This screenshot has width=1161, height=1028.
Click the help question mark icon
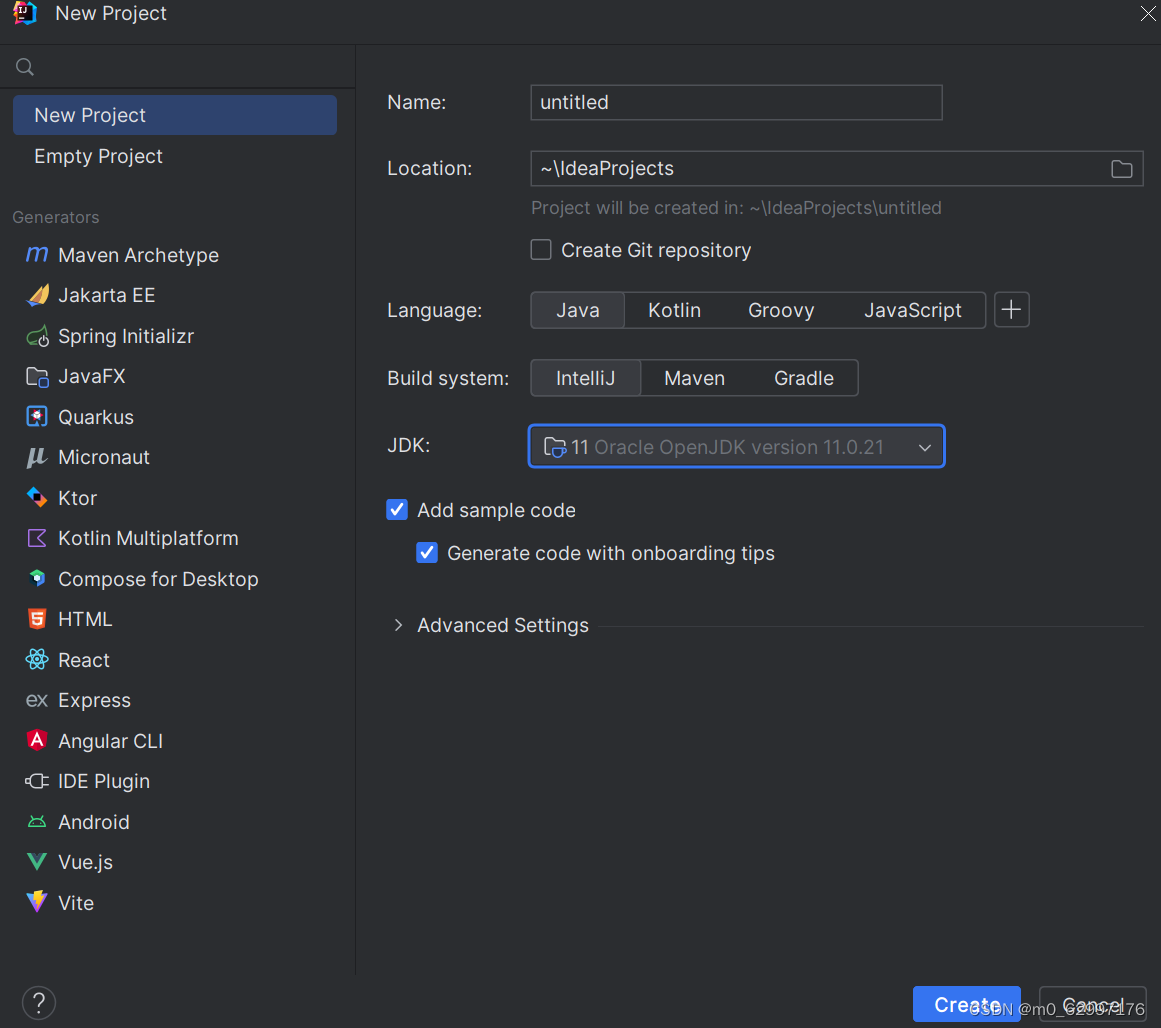click(38, 1002)
